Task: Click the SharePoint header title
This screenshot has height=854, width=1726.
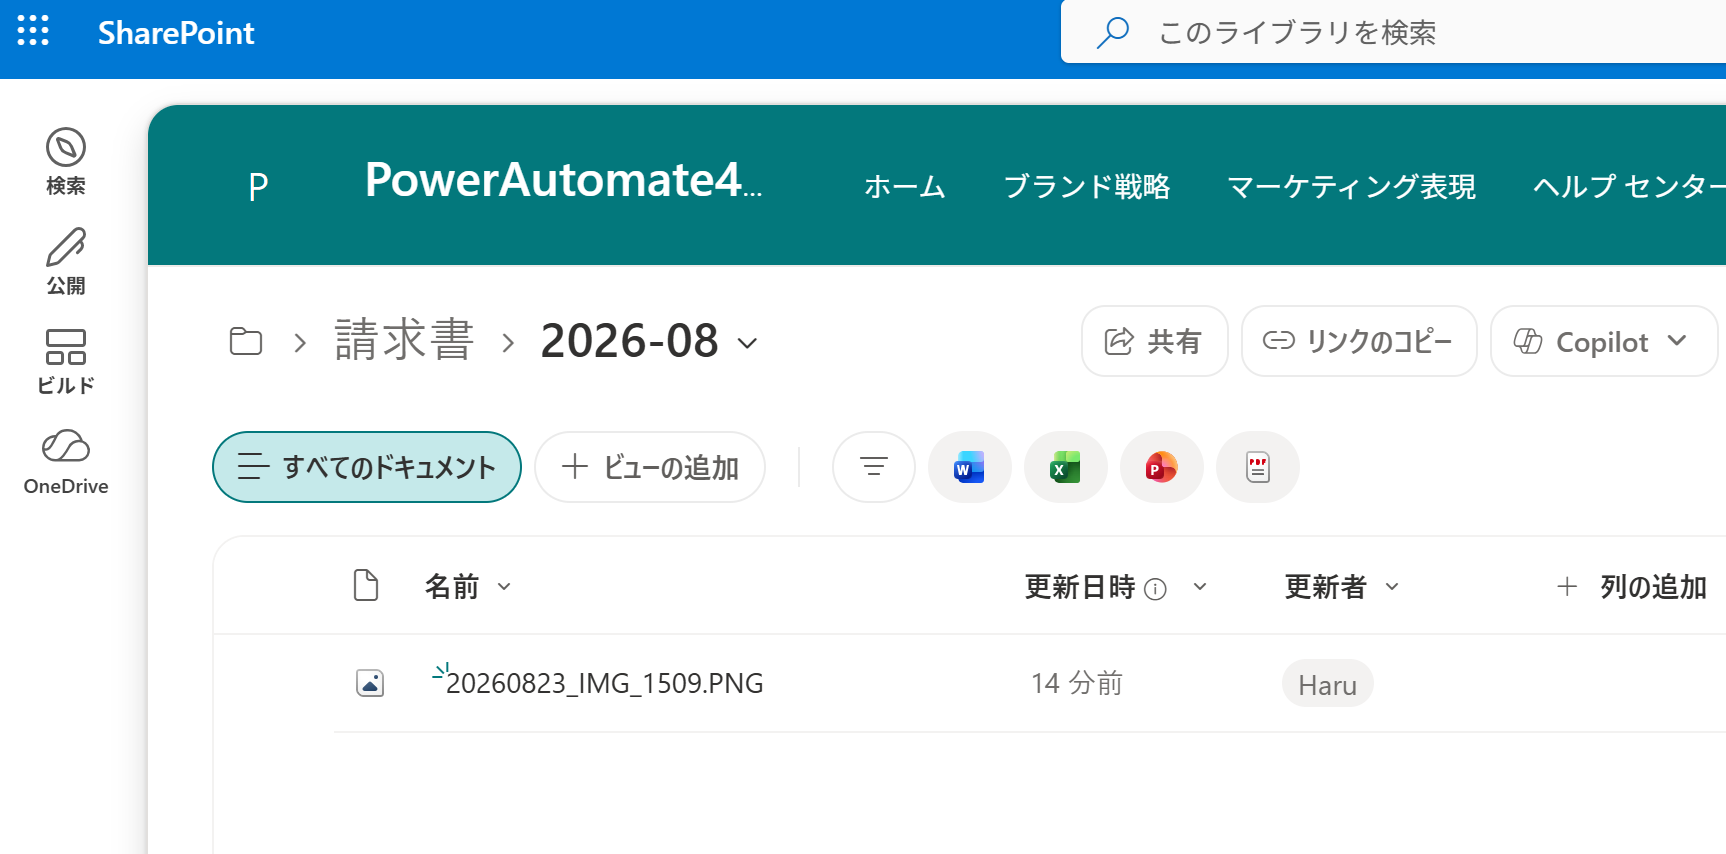Action: (x=176, y=33)
